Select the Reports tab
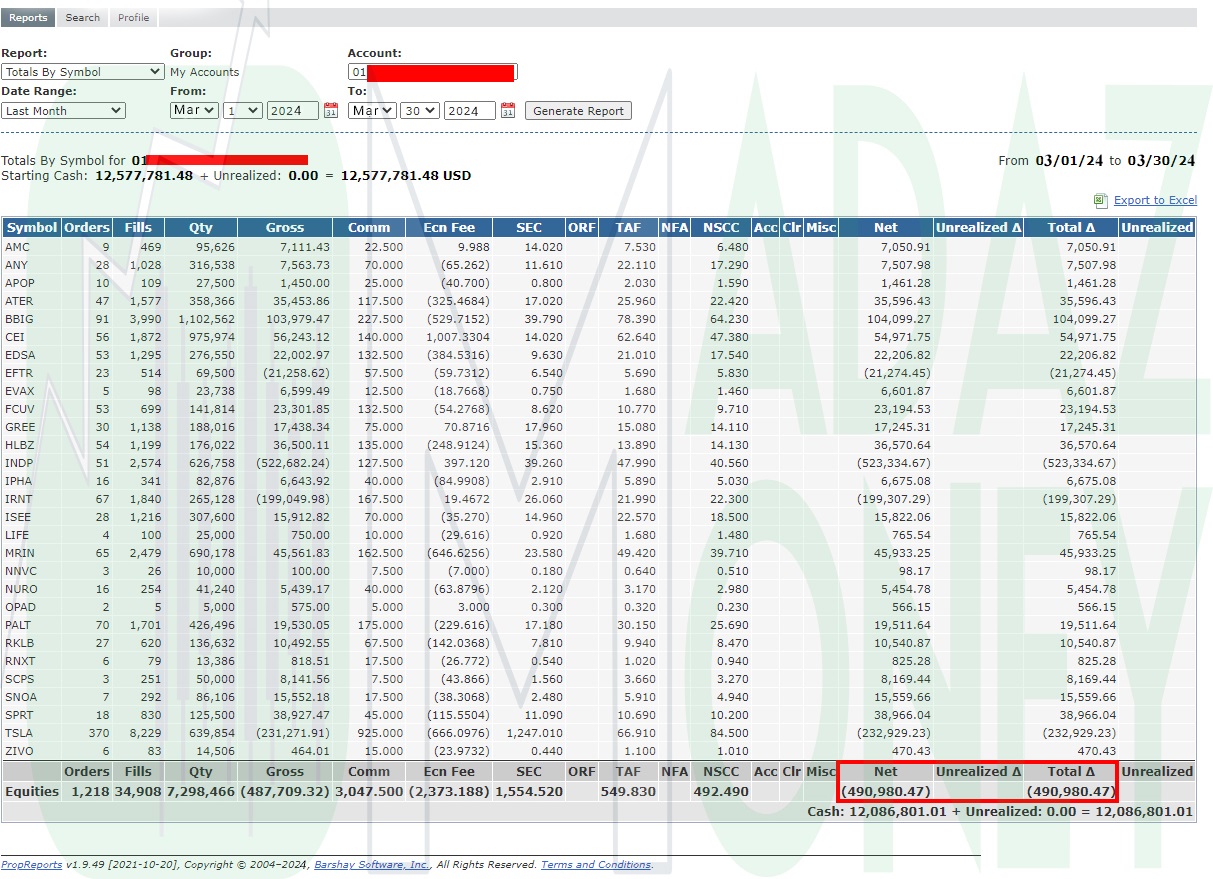The height and width of the screenshot is (879, 1213). 28,18
